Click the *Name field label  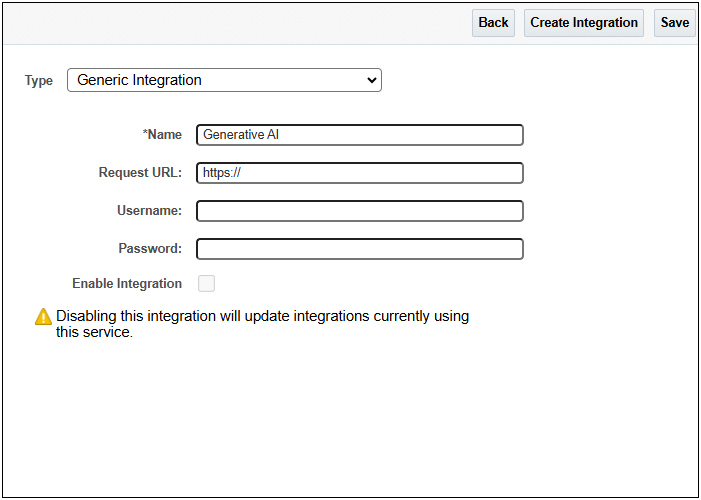[162, 135]
